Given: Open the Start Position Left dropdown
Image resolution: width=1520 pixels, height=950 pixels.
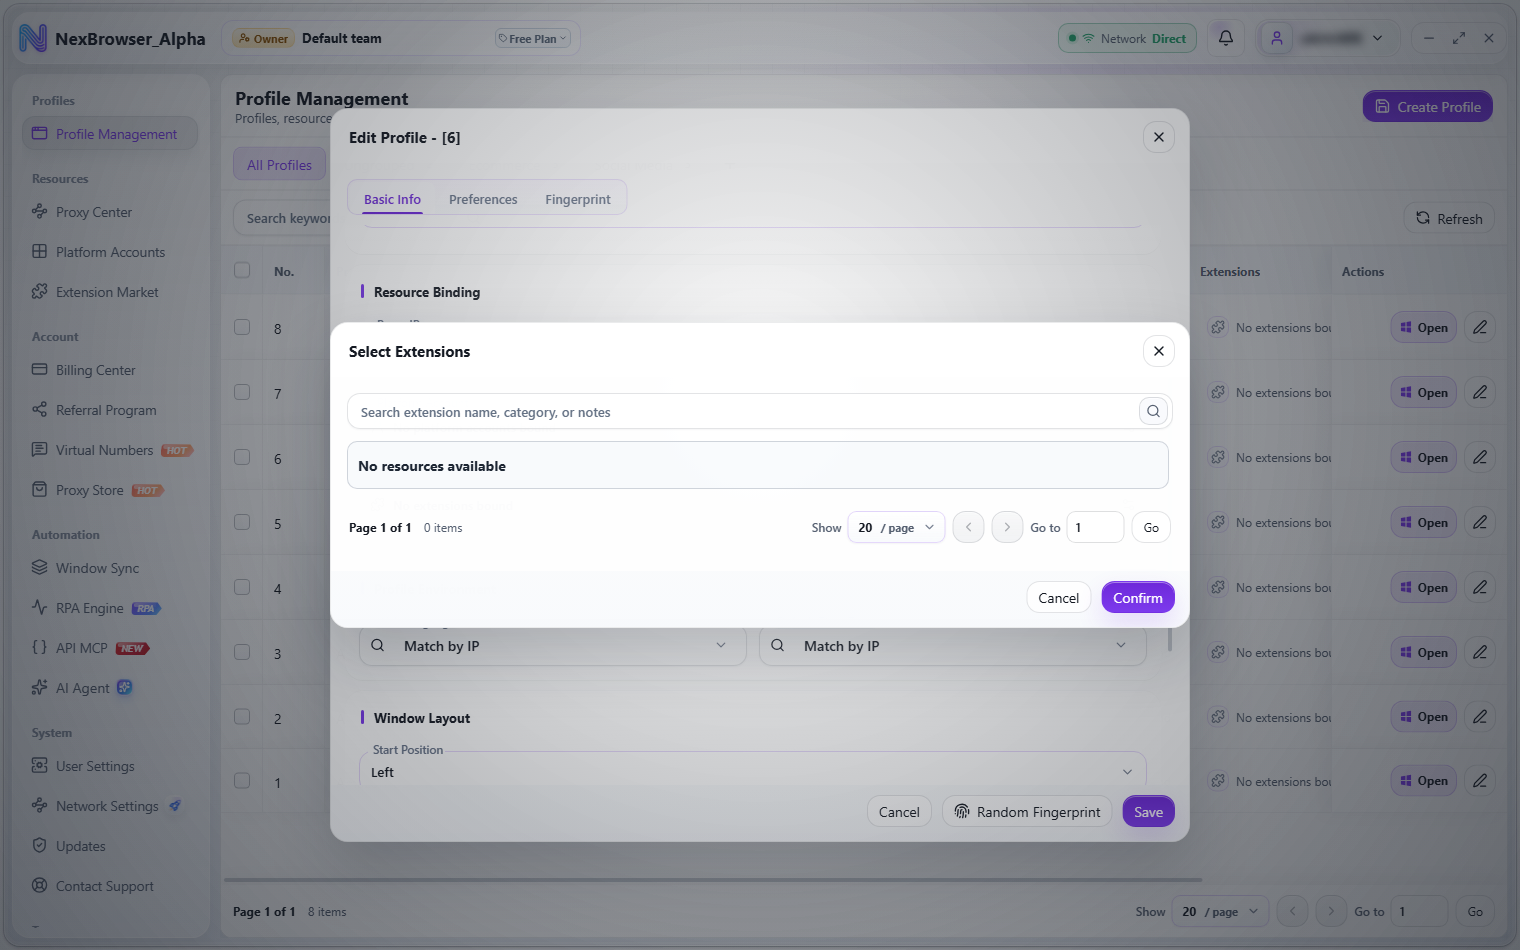Looking at the screenshot, I should click(752, 771).
